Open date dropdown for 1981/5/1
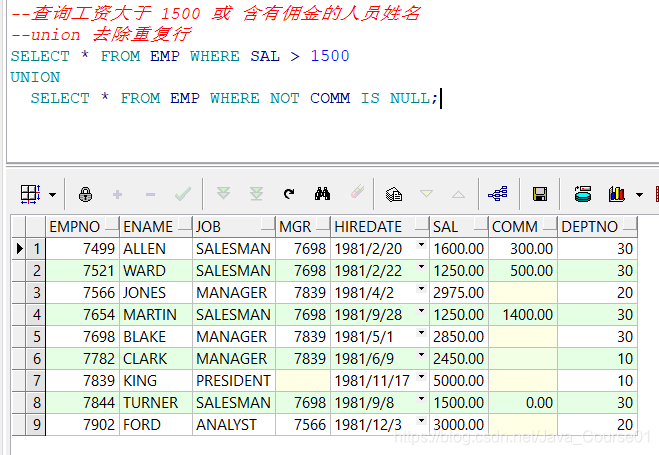This screenshot has width=659, height=455. click(x=421, y=332)
